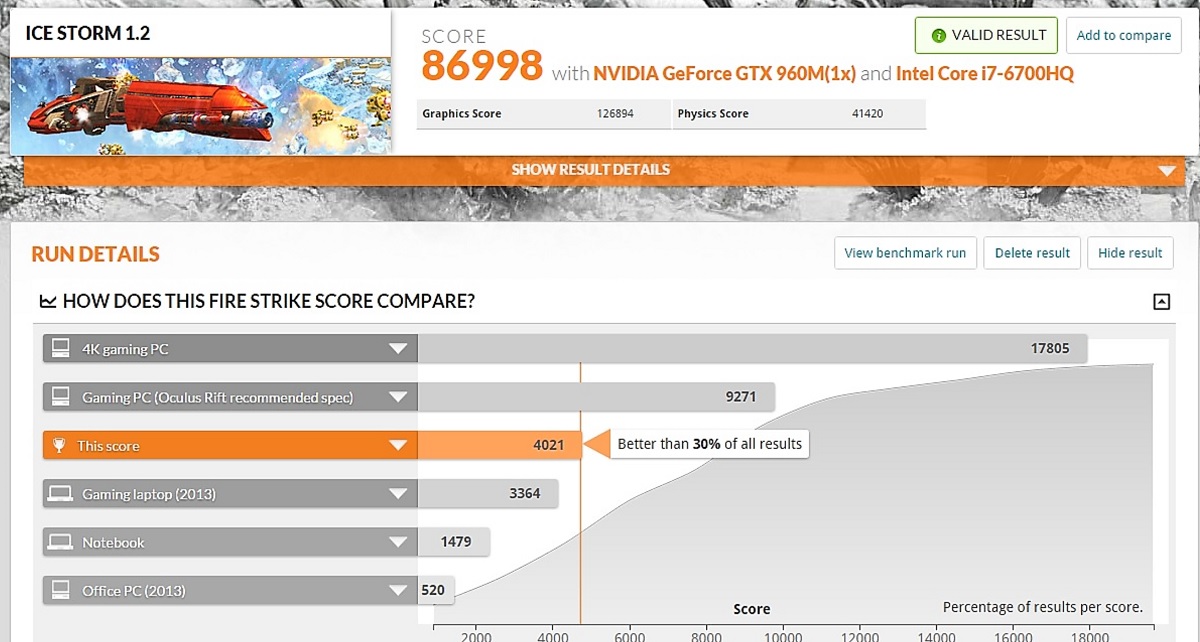Viewport: 1200px width, 642px height.
Task: Click the orange 4021 score bar
Action: pyautogui.click(x=499, y=445)
